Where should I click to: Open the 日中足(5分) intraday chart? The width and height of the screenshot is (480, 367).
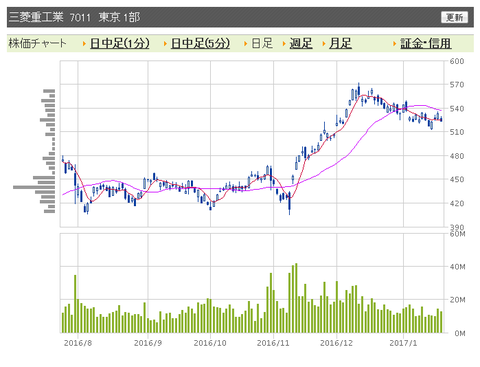coord(200,43)
